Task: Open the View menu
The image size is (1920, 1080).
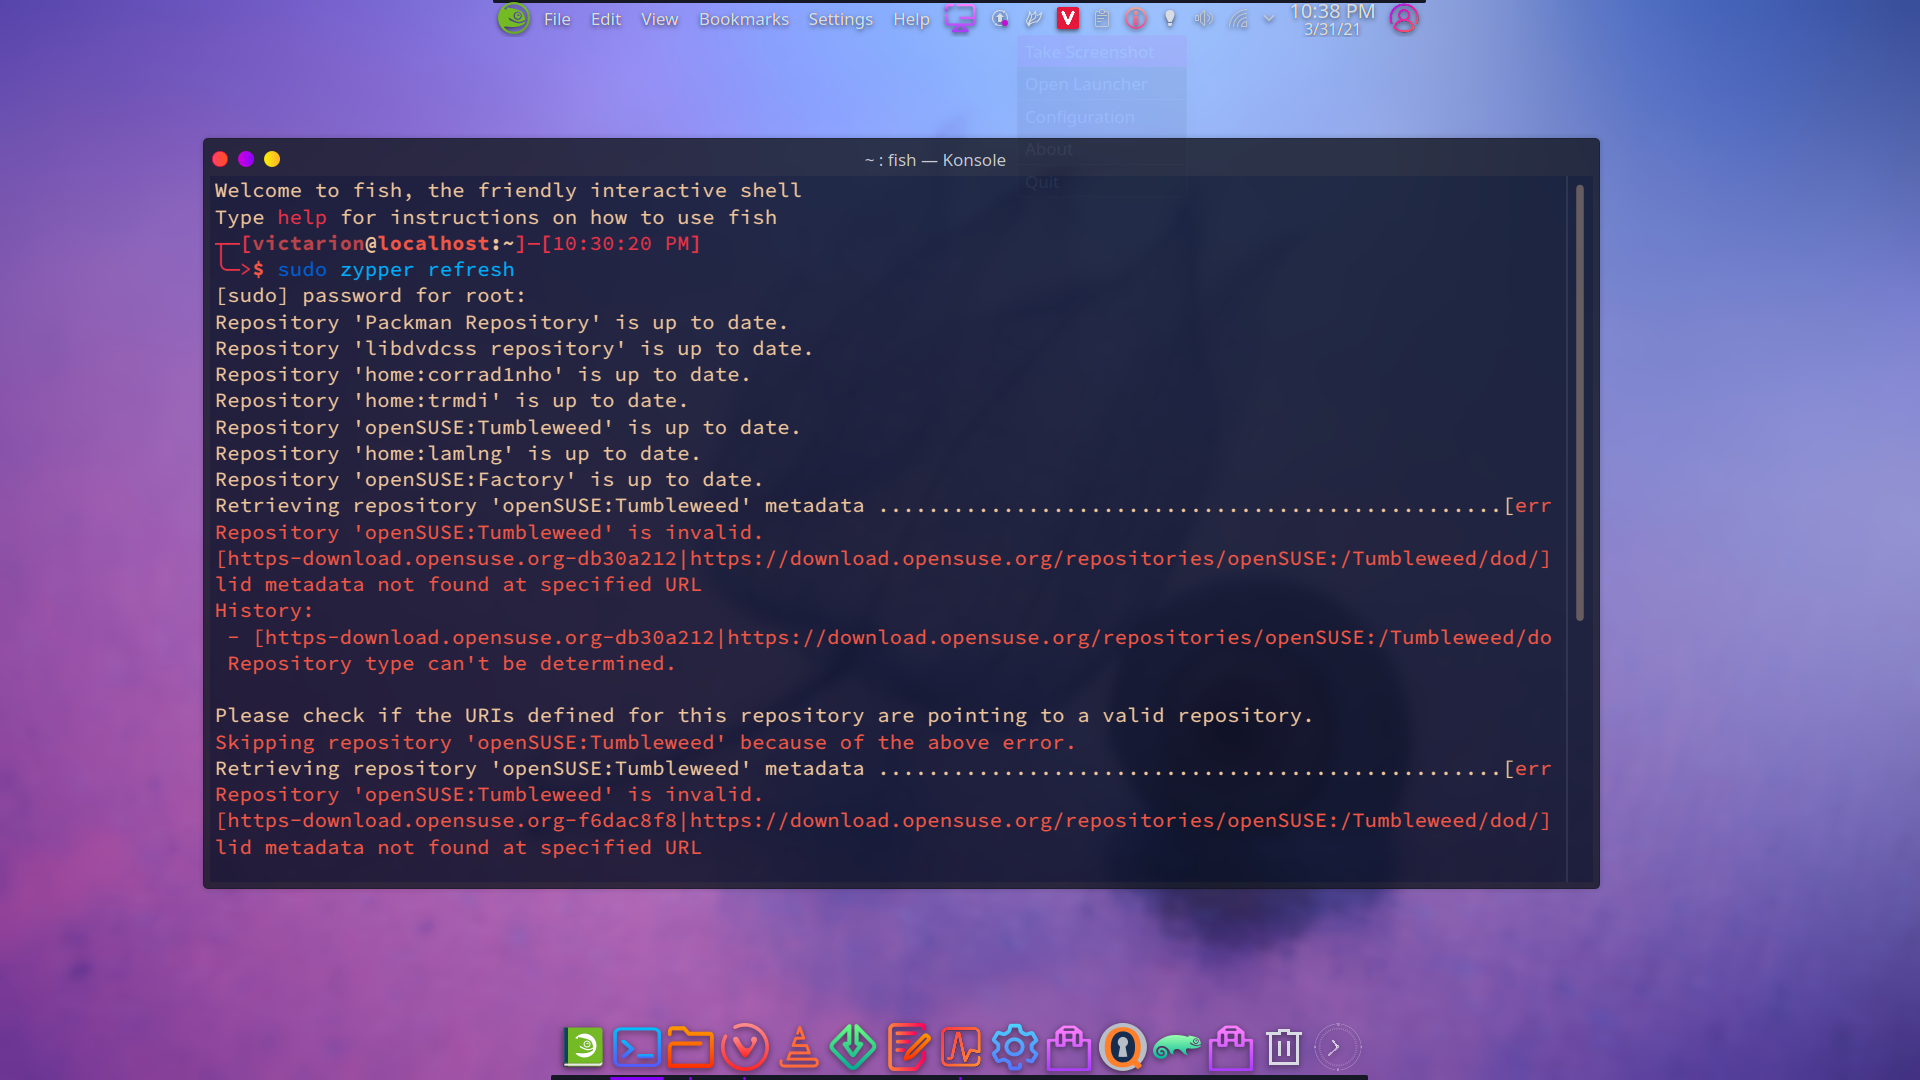Action: [659, 19]
